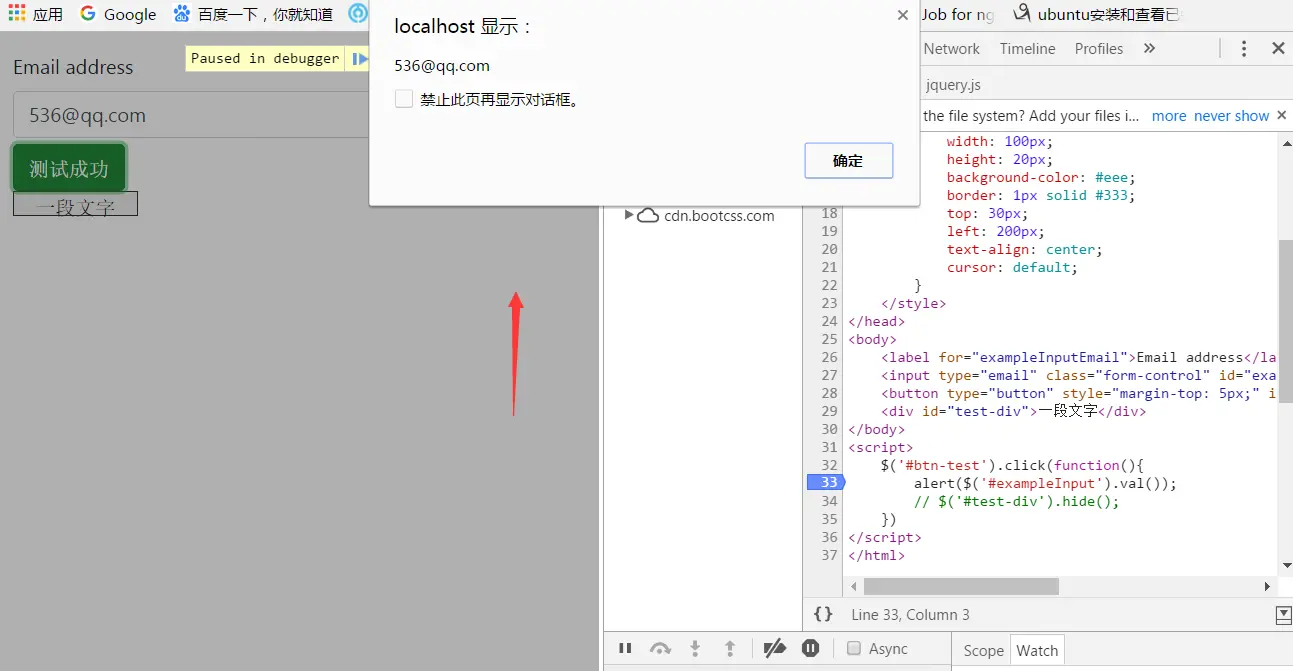Pause script execution button

625,648
